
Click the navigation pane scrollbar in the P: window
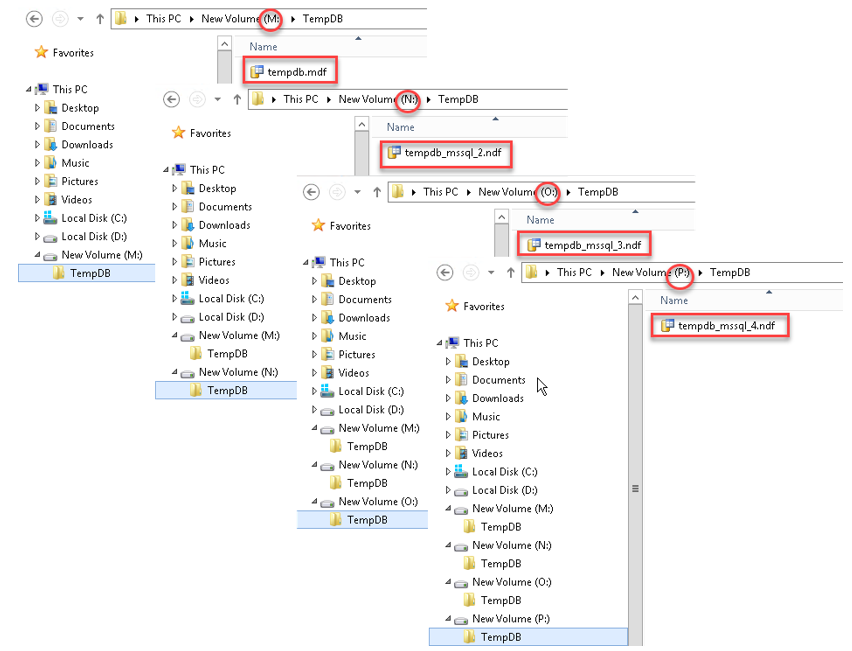(635, 488)
